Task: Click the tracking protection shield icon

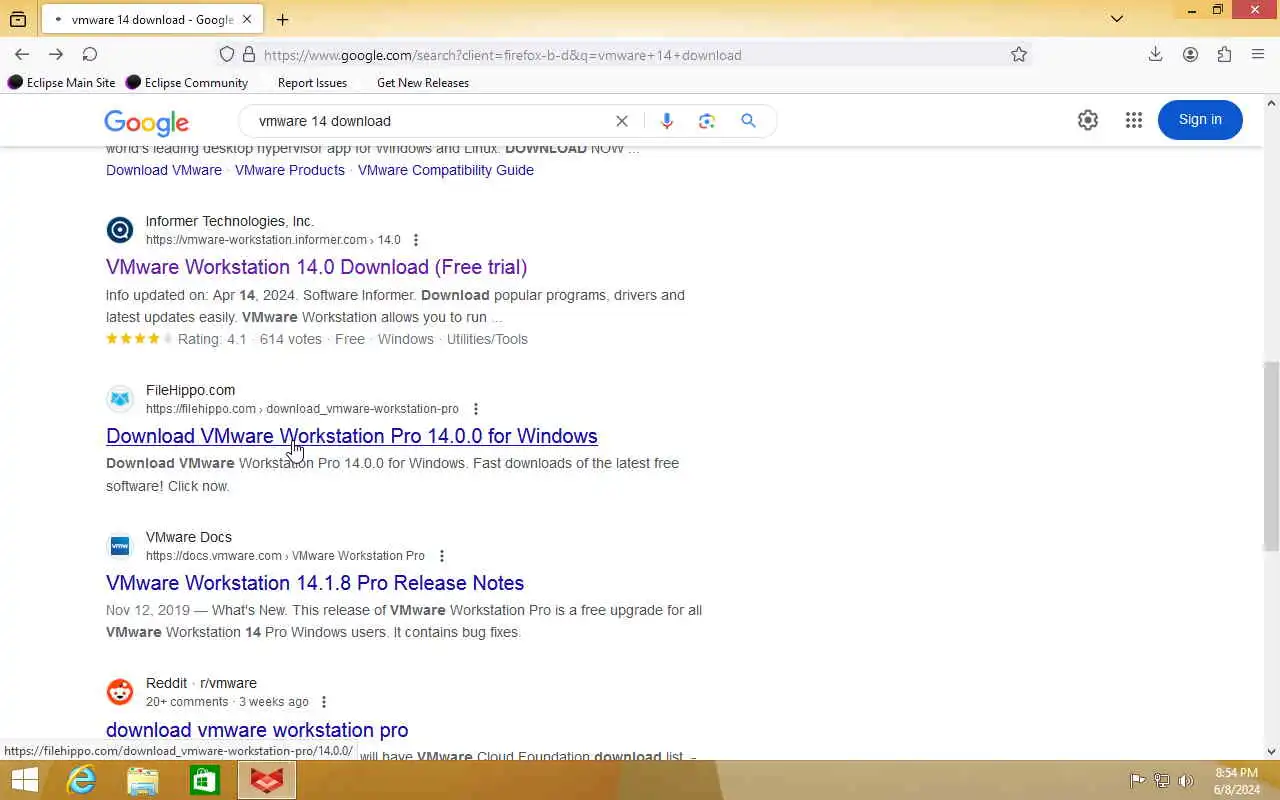Action: (x=227, y=55)
